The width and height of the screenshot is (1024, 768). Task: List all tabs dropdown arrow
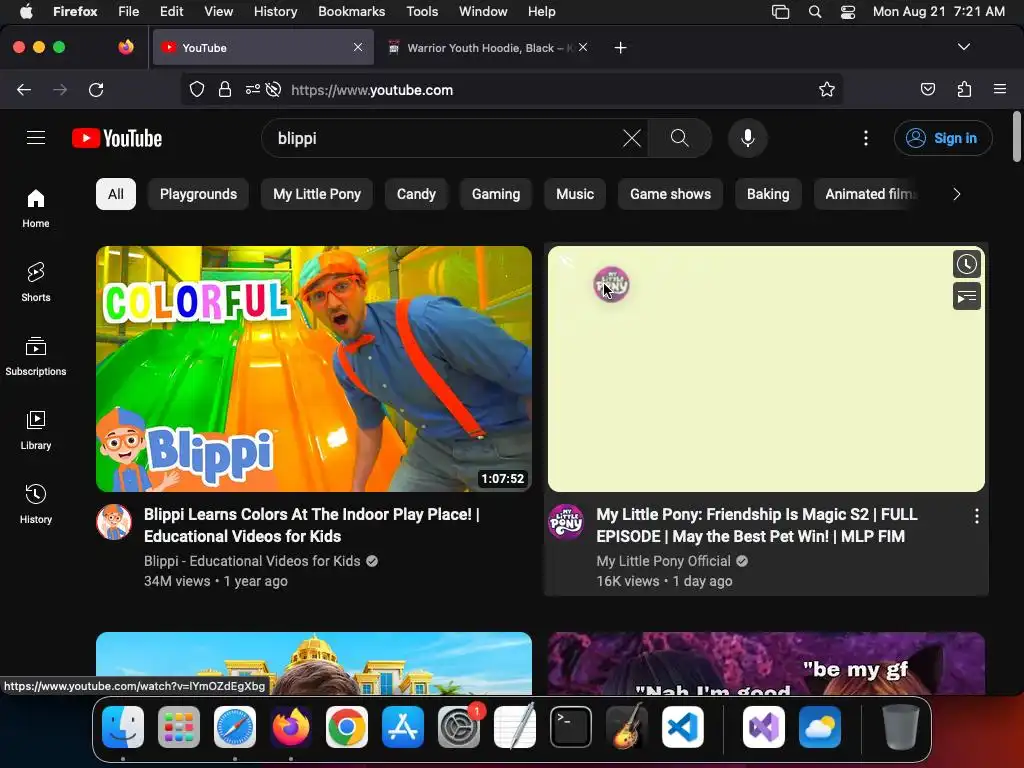tap(963, 47)
